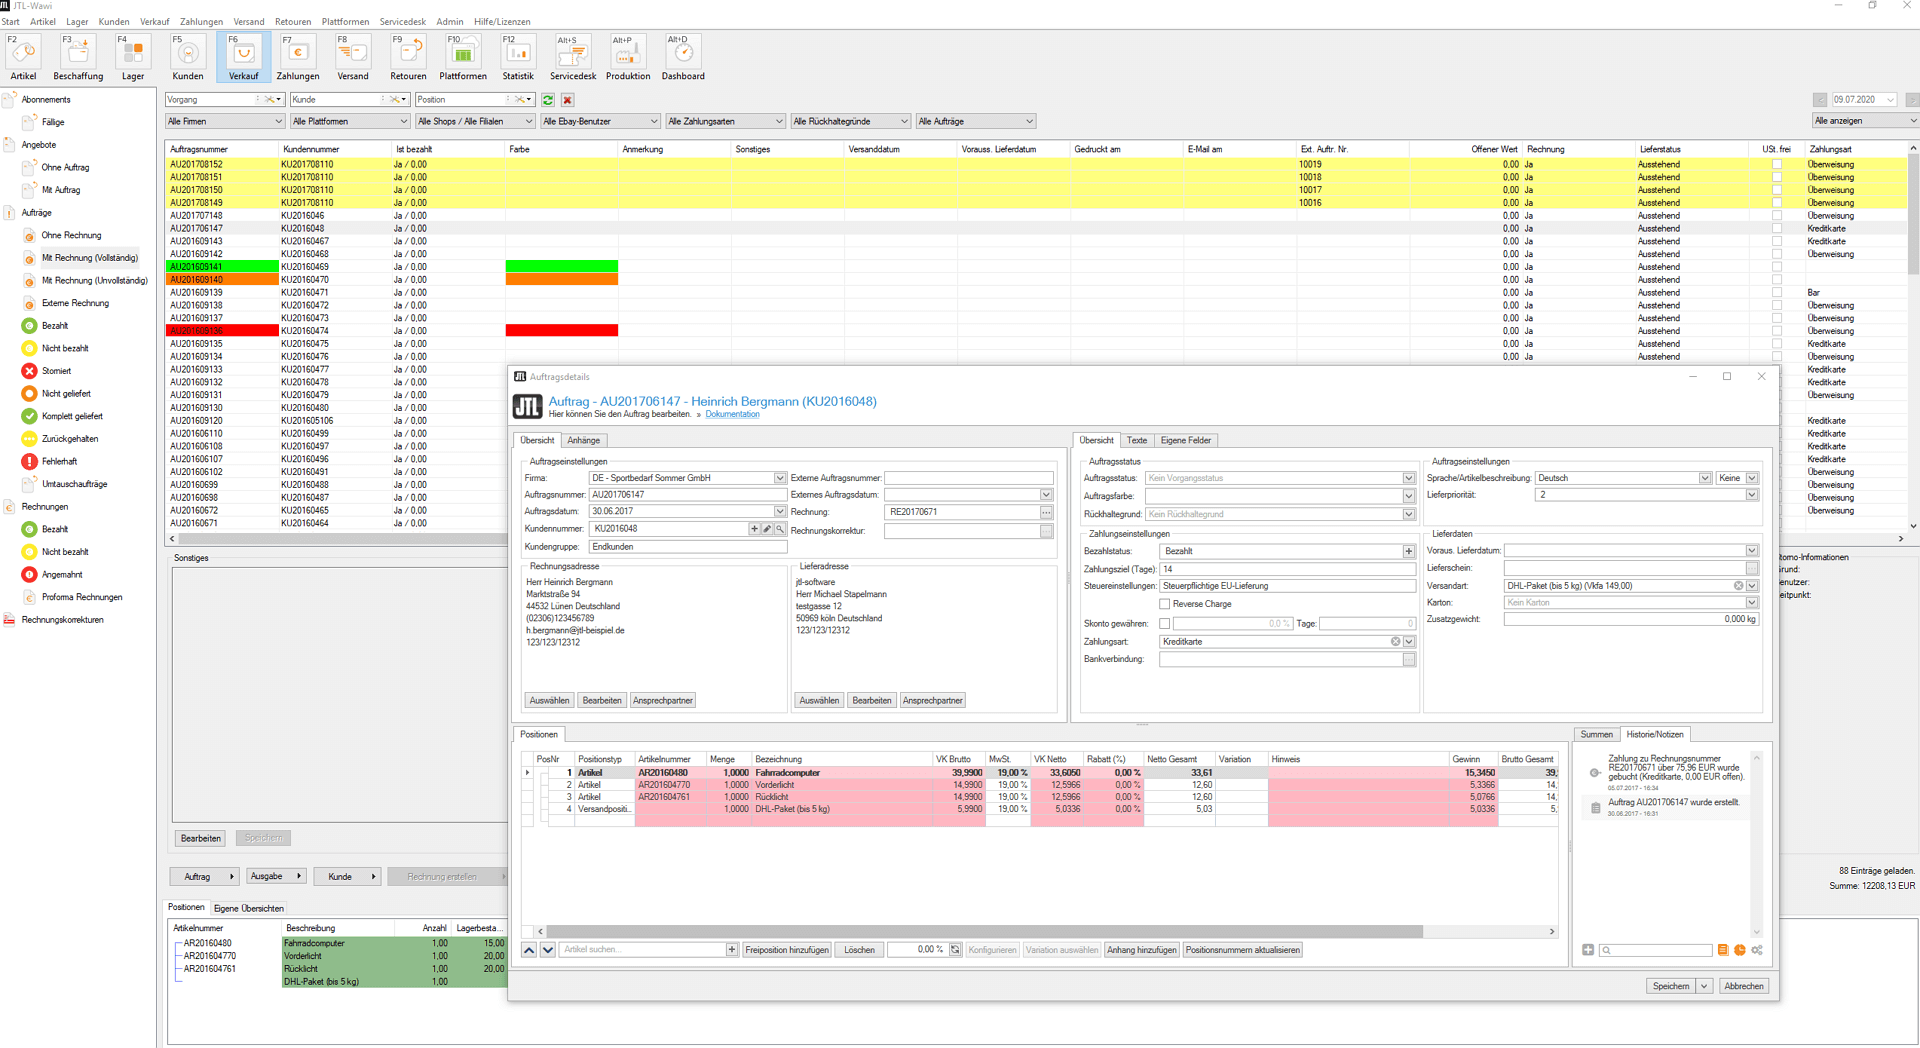1920x1048 pixels.
Task: Expand the Auftragsstatus dropdown
Action: pos(1408,478)
